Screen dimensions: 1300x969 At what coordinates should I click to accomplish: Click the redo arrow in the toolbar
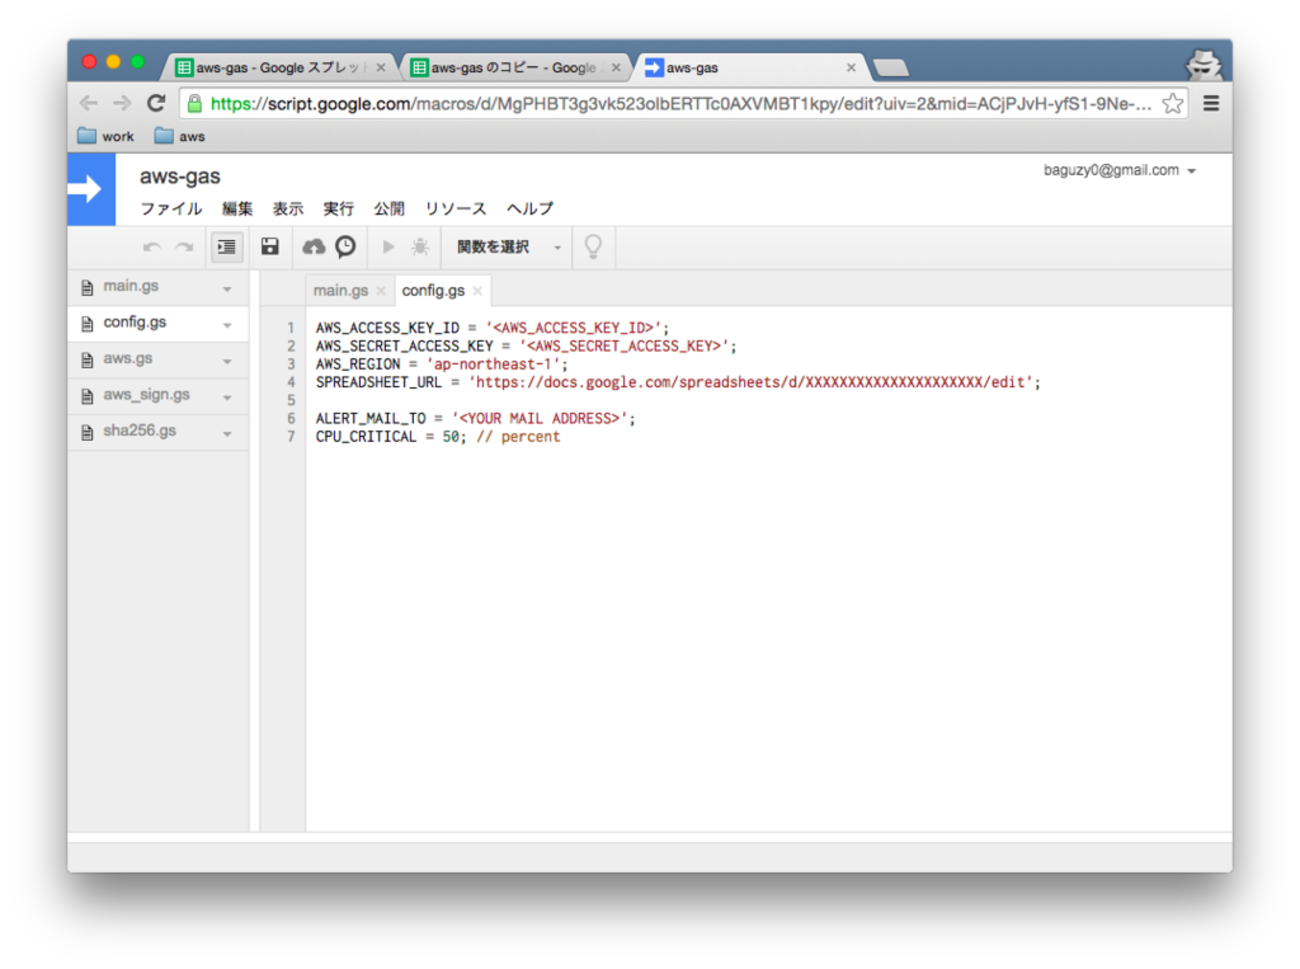pyautogui.click(x=184, y=247)
